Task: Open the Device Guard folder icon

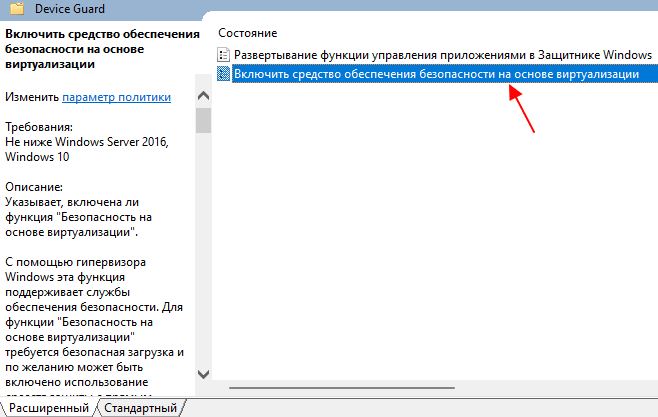Action: click(17, 8)
